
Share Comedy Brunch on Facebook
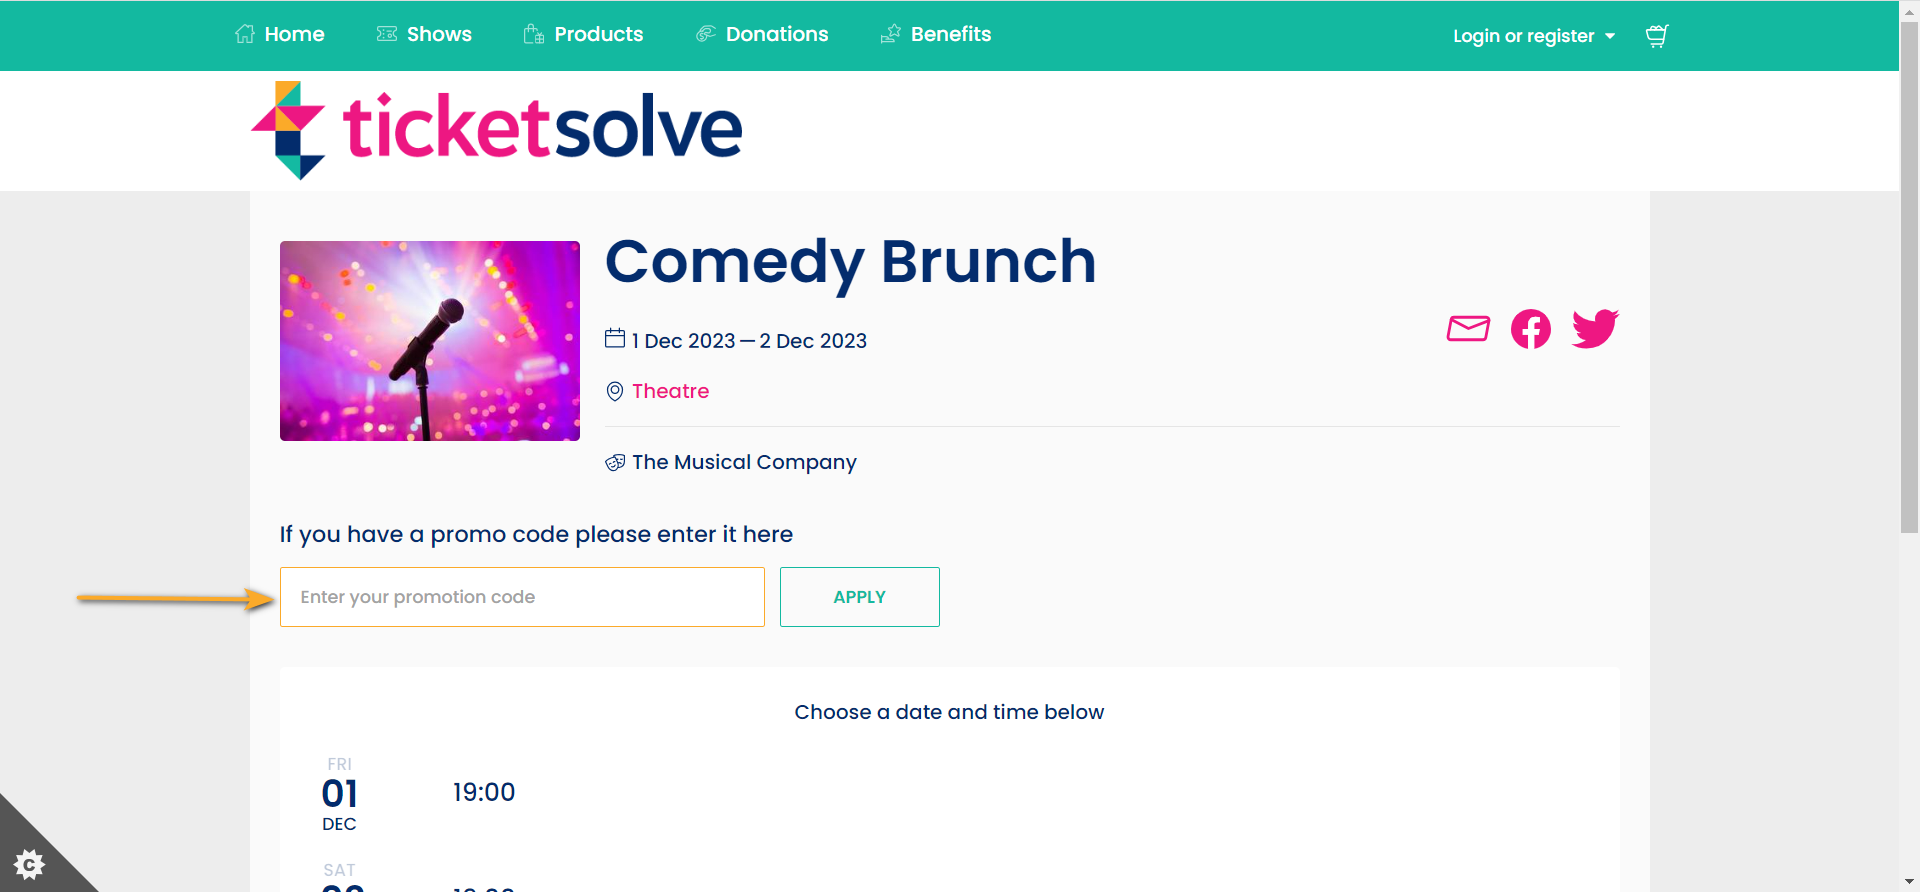(x=1529, y=328)
